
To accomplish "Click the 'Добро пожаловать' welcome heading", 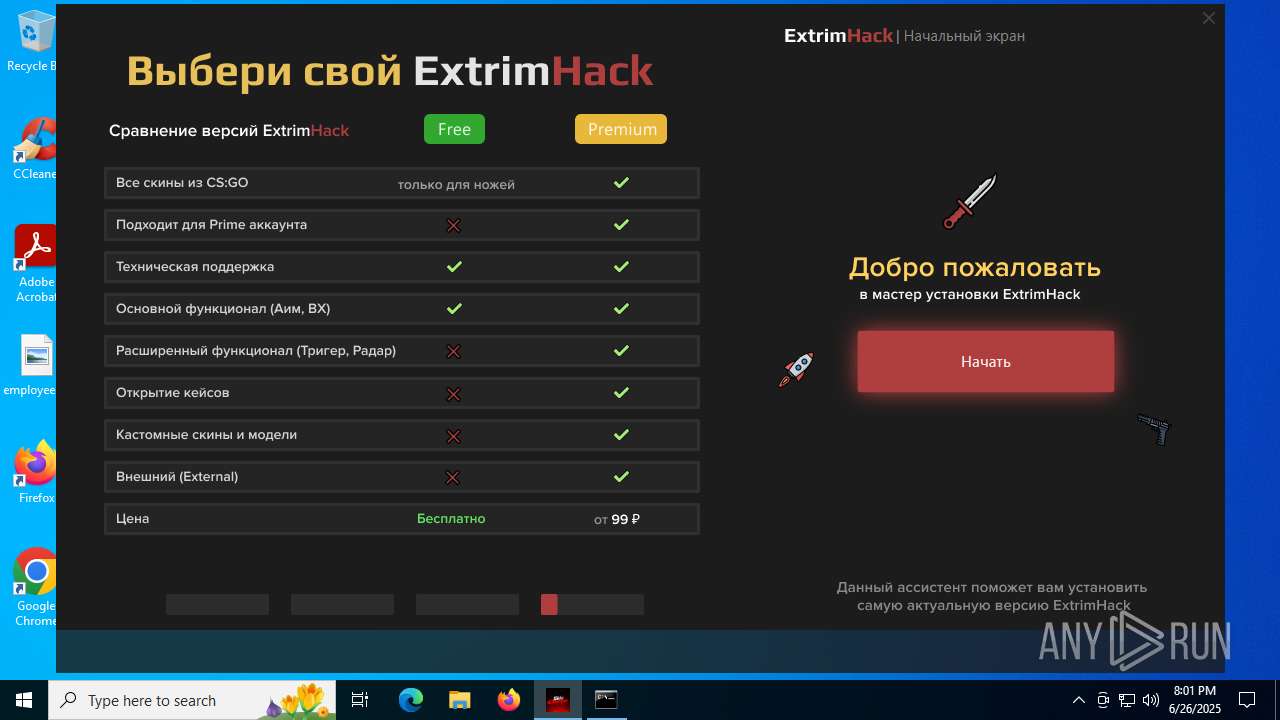I will 975,268.
